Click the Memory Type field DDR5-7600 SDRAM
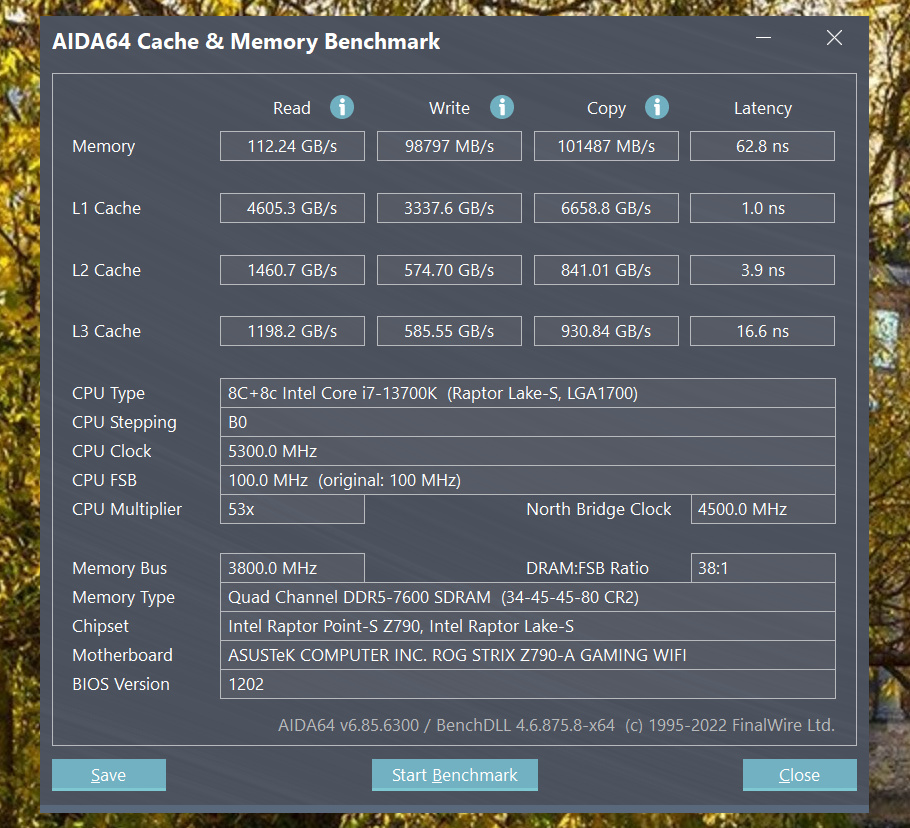 528,597
